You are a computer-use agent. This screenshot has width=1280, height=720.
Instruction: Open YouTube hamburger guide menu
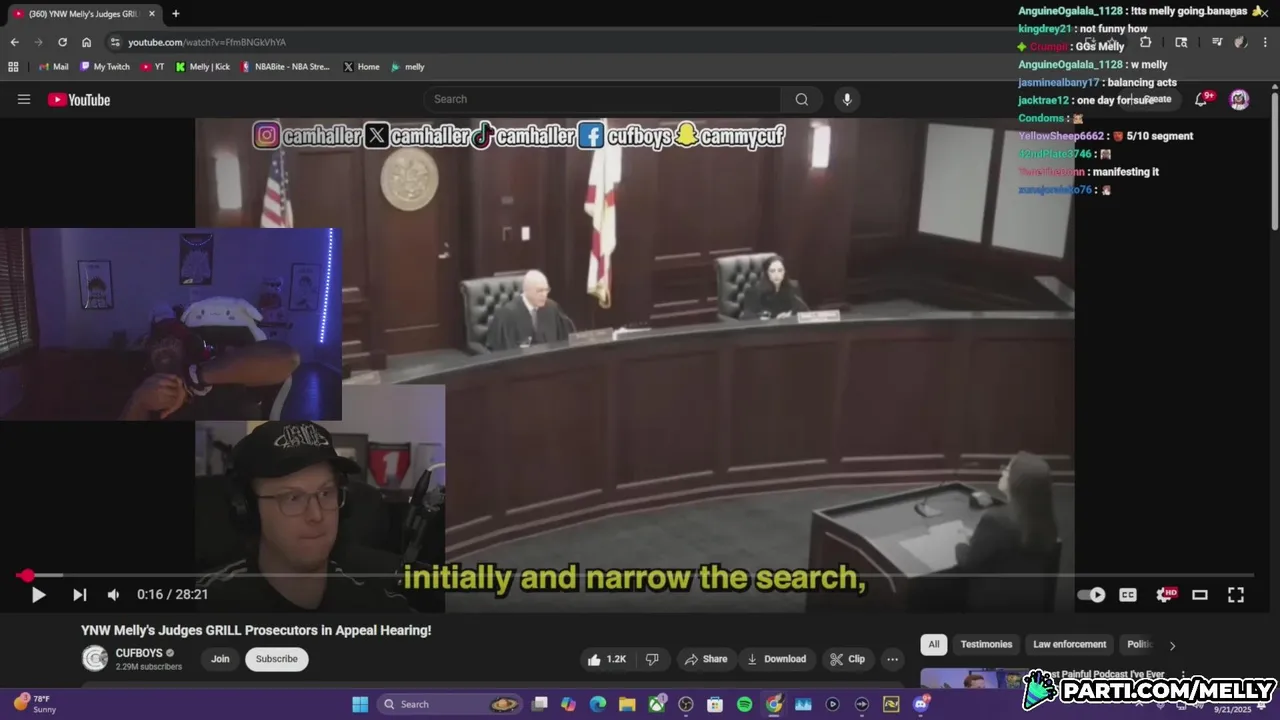tap(24, 99)
